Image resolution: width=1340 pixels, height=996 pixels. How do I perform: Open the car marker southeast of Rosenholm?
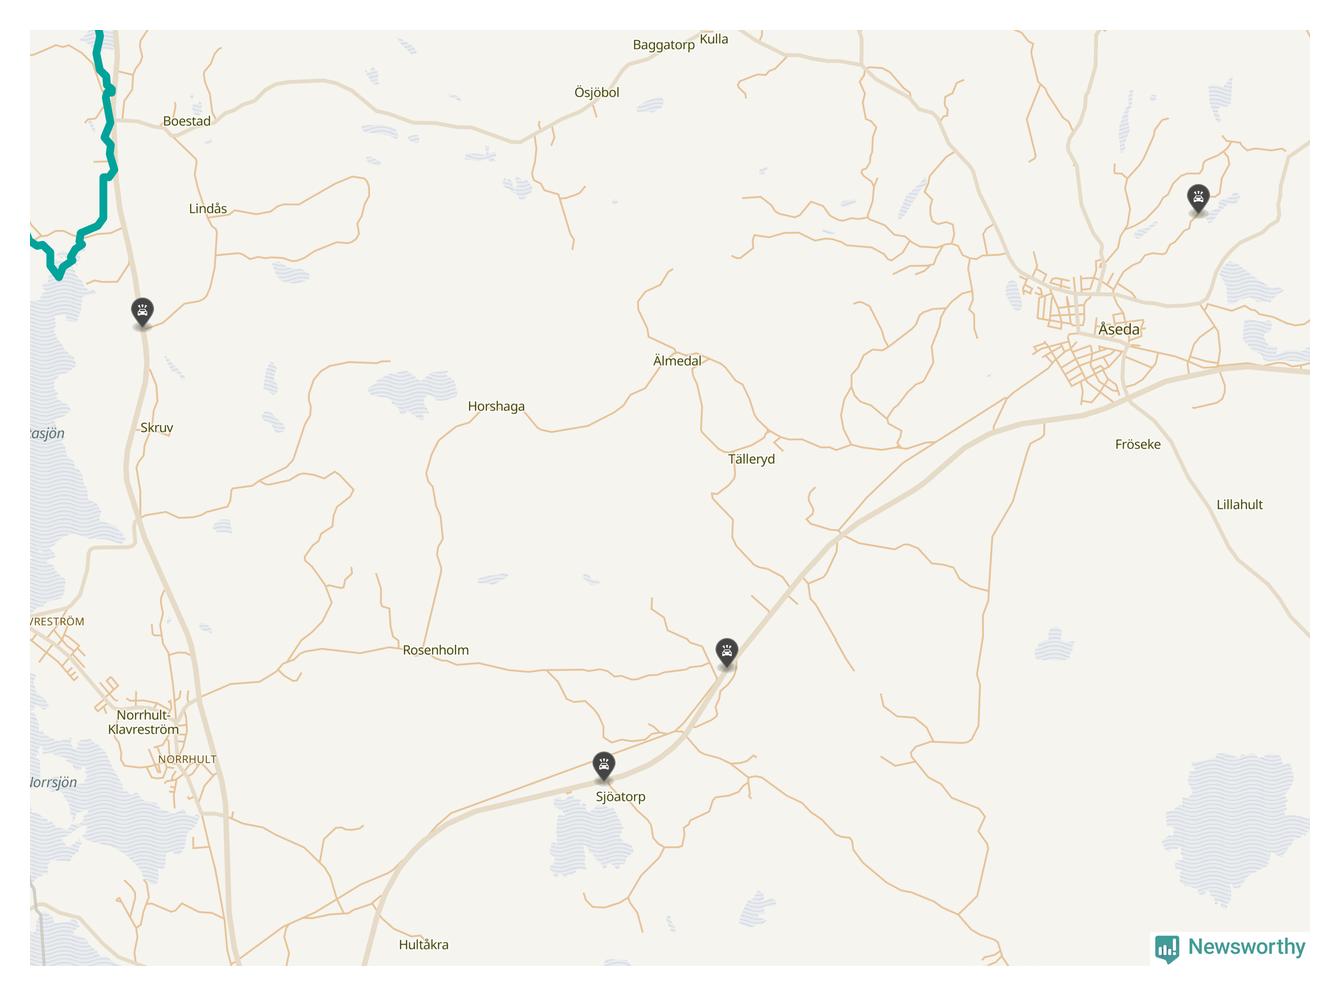point(727,653)
